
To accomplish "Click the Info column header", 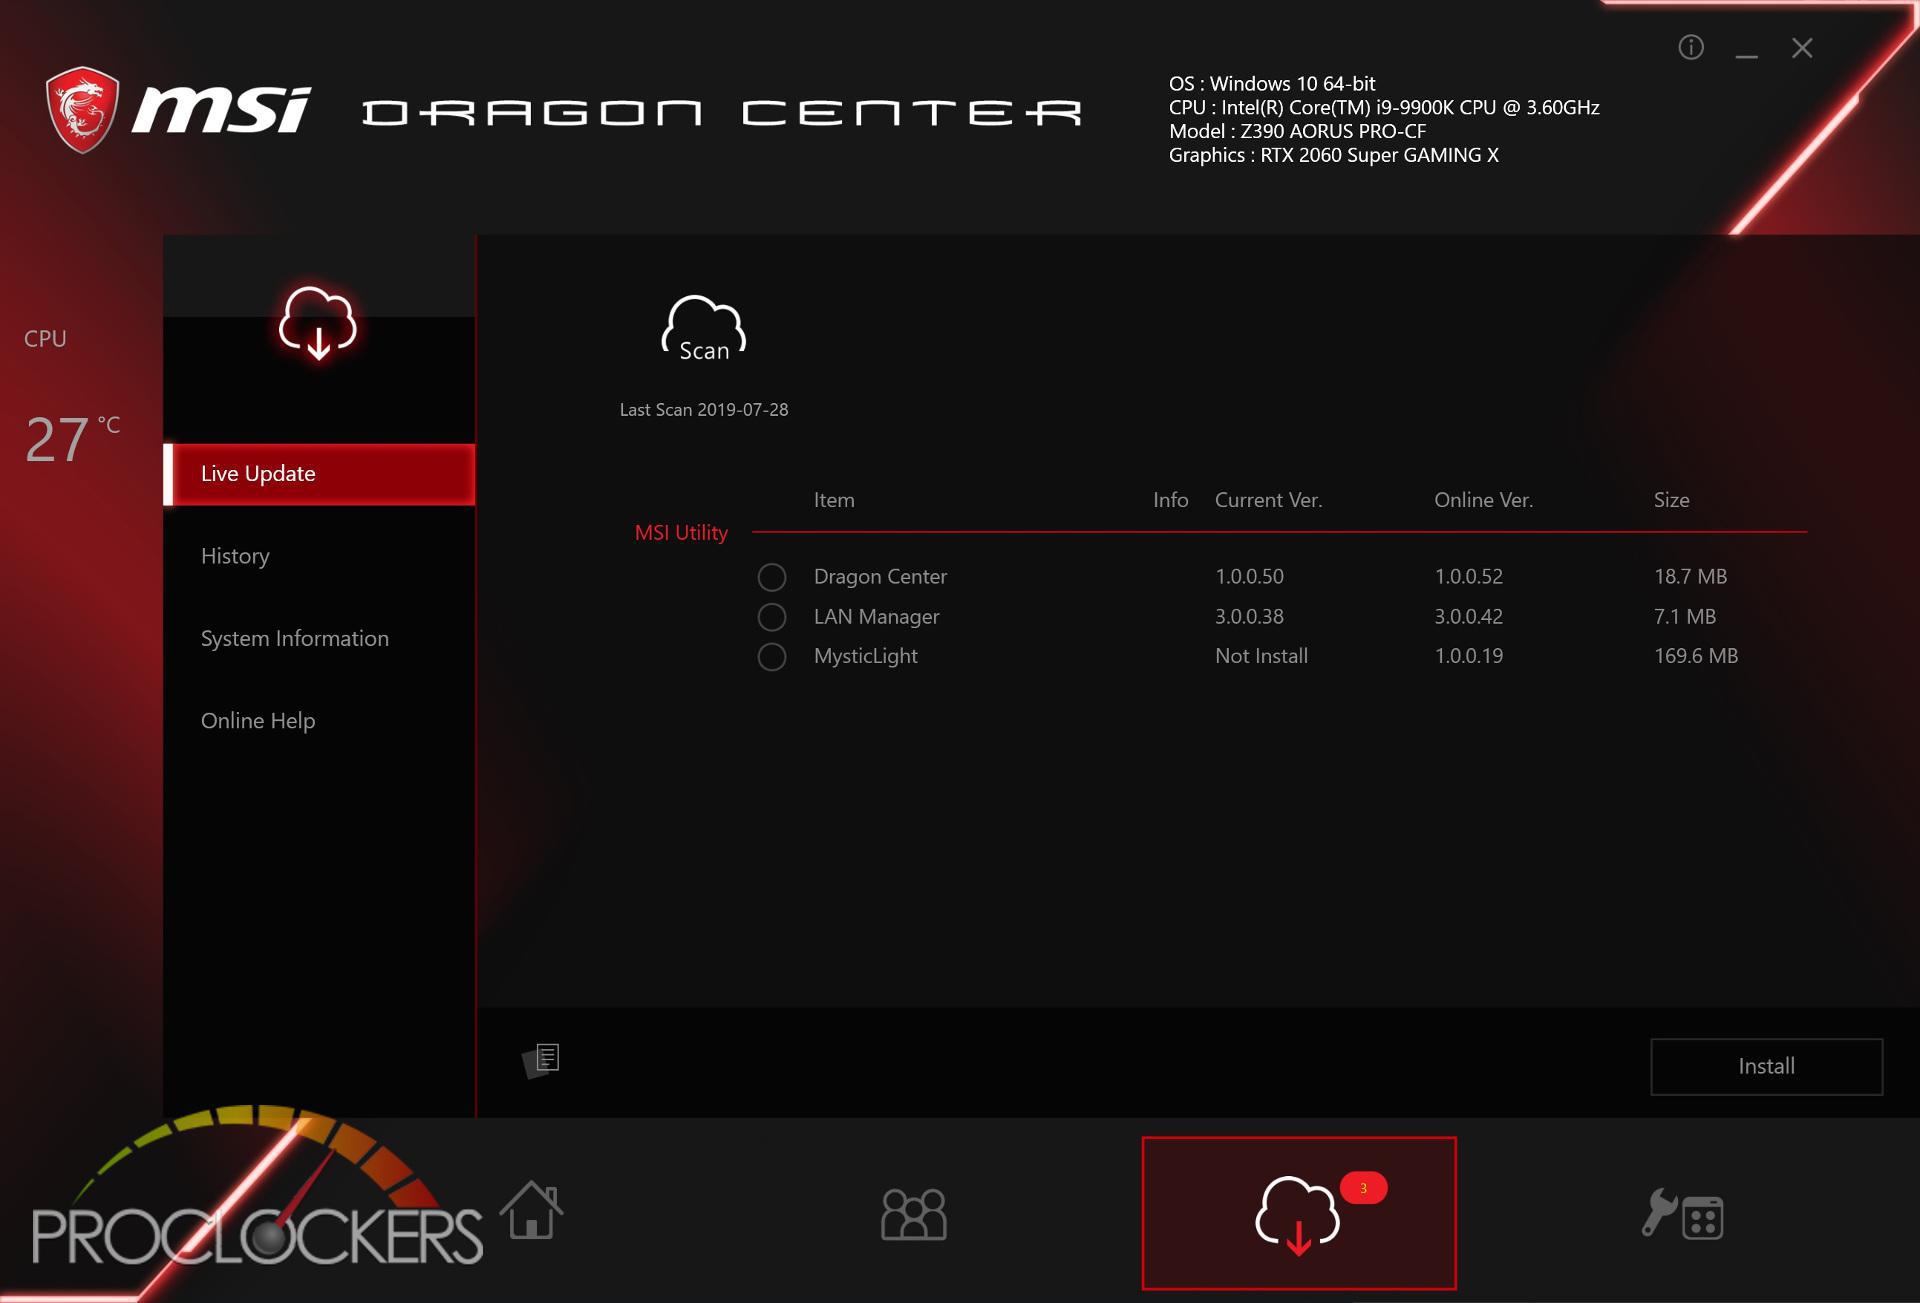I will tap(1170, 500).
